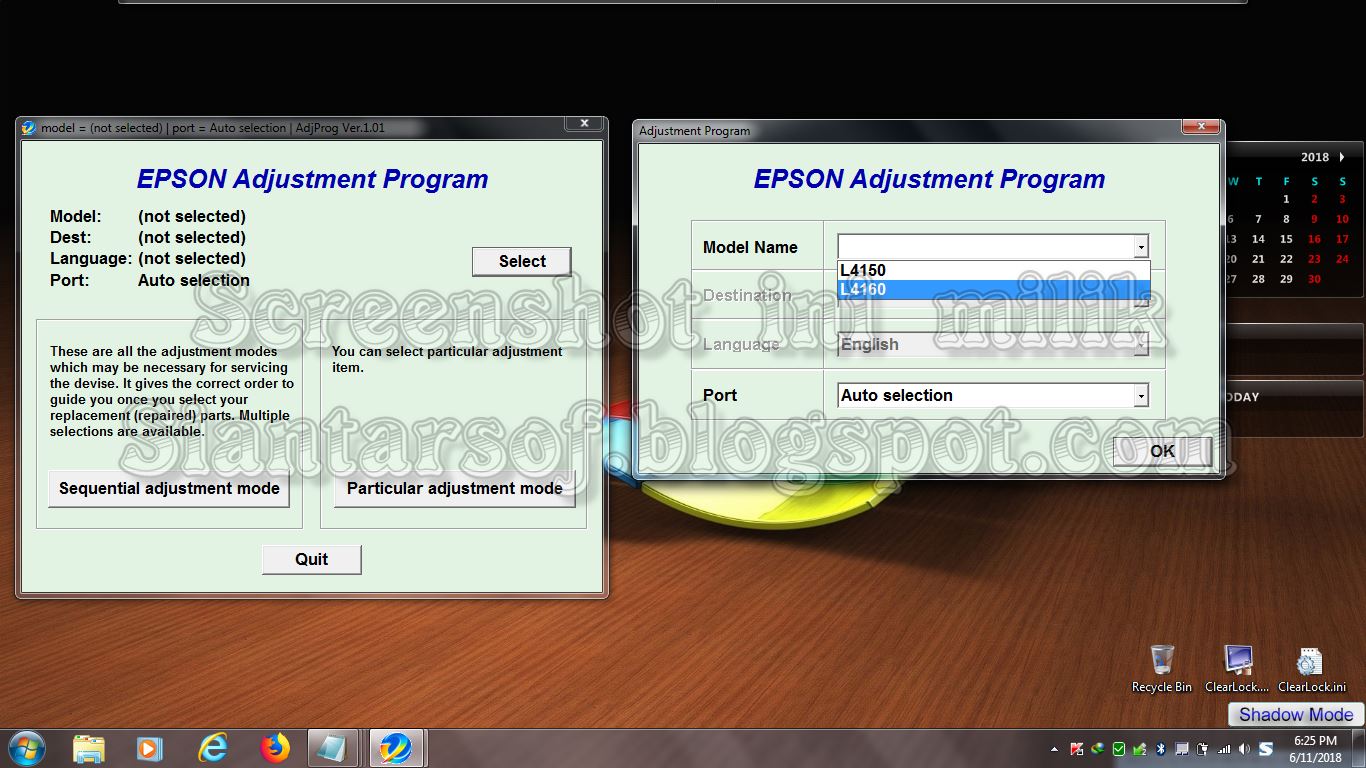Close the AdjProg Ver.1.01 main window
Viewport: 1366px width, 768px height.
coord(583,124)
